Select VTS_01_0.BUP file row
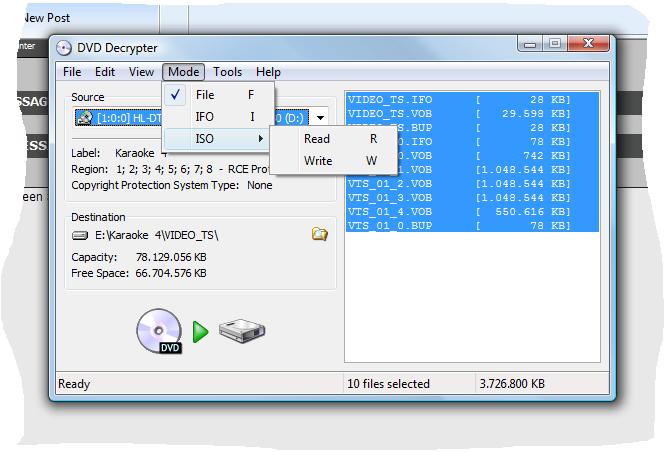666x452 pixels. tap(472, 226)
